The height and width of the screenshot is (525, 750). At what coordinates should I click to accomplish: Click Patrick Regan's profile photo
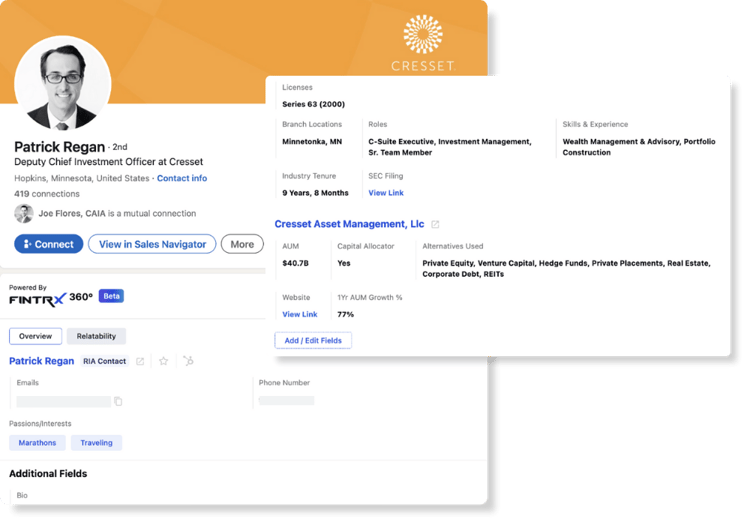click(x=62, y=84)
